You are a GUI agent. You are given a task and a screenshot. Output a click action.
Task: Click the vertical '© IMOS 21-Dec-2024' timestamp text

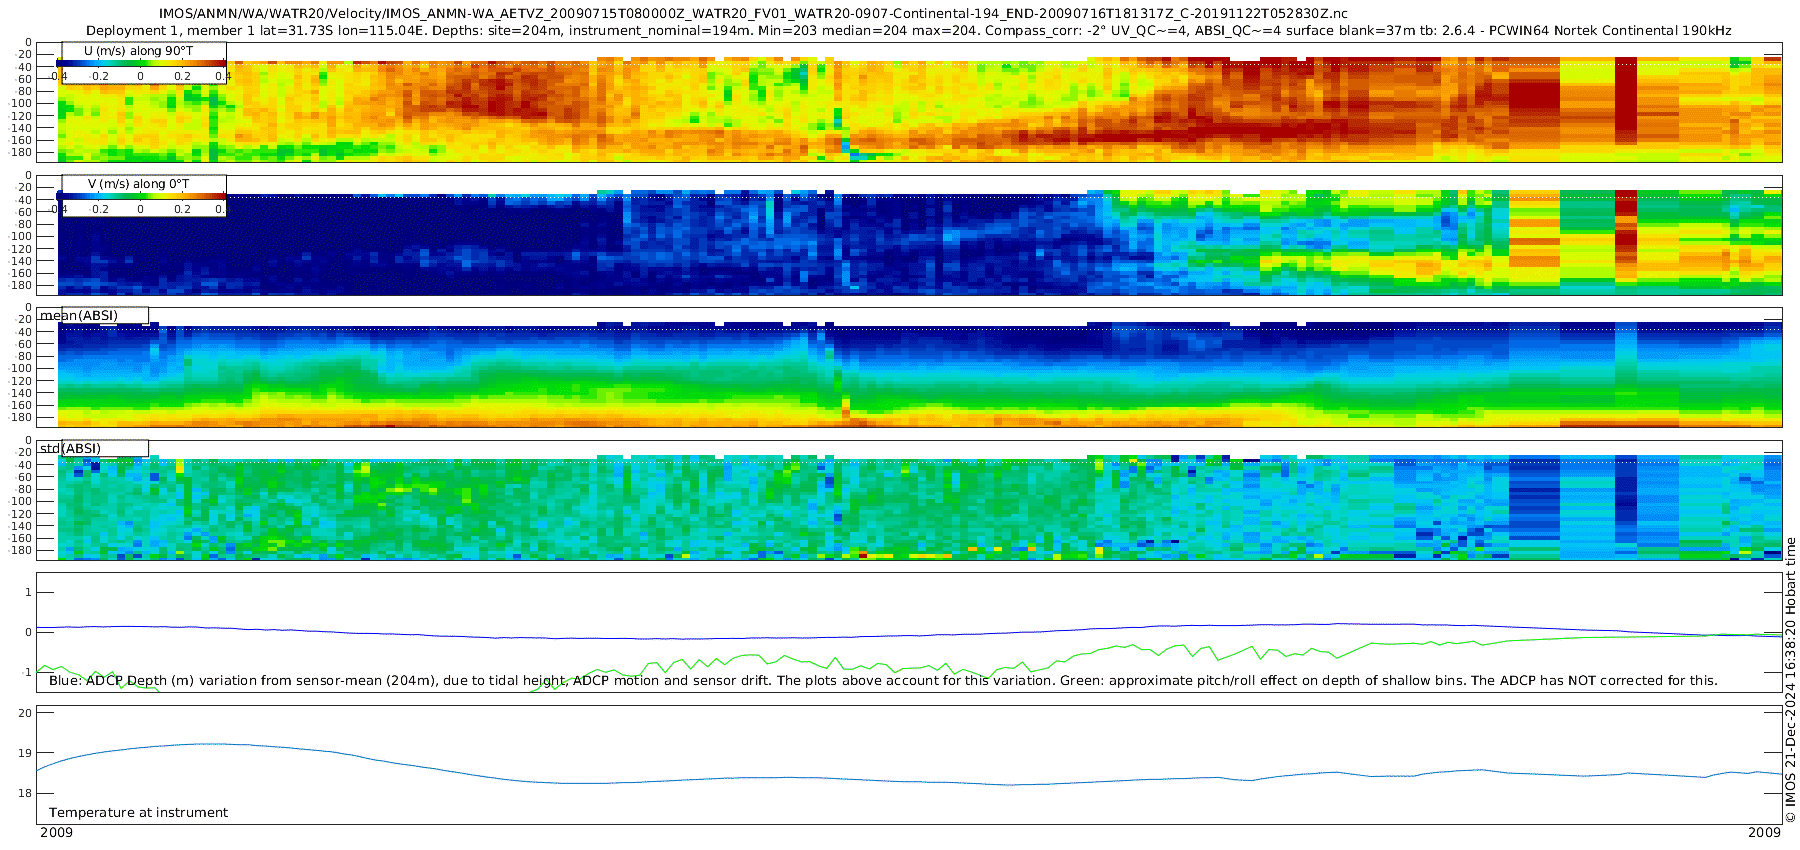tap(1790, 680)
